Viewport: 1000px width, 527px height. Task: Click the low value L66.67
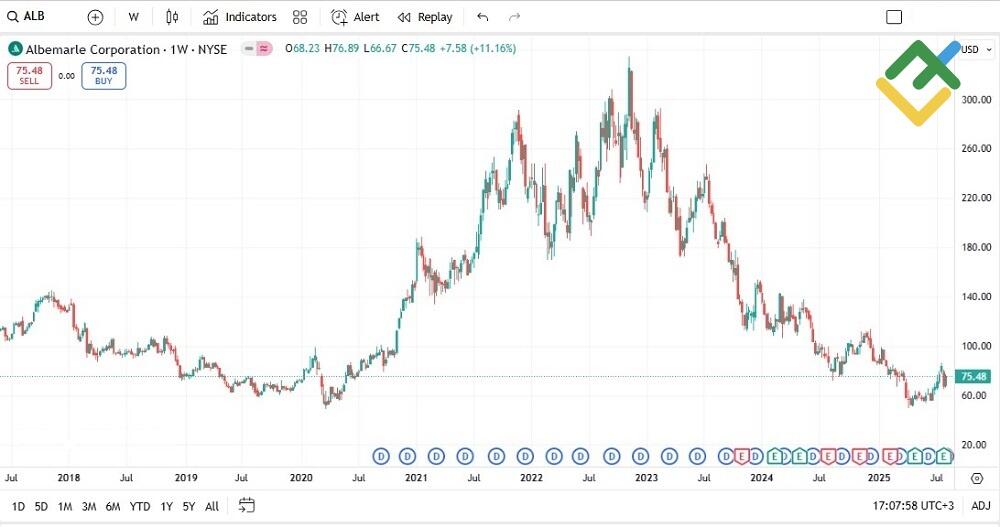pyautogui.click(x=380, y=48)
